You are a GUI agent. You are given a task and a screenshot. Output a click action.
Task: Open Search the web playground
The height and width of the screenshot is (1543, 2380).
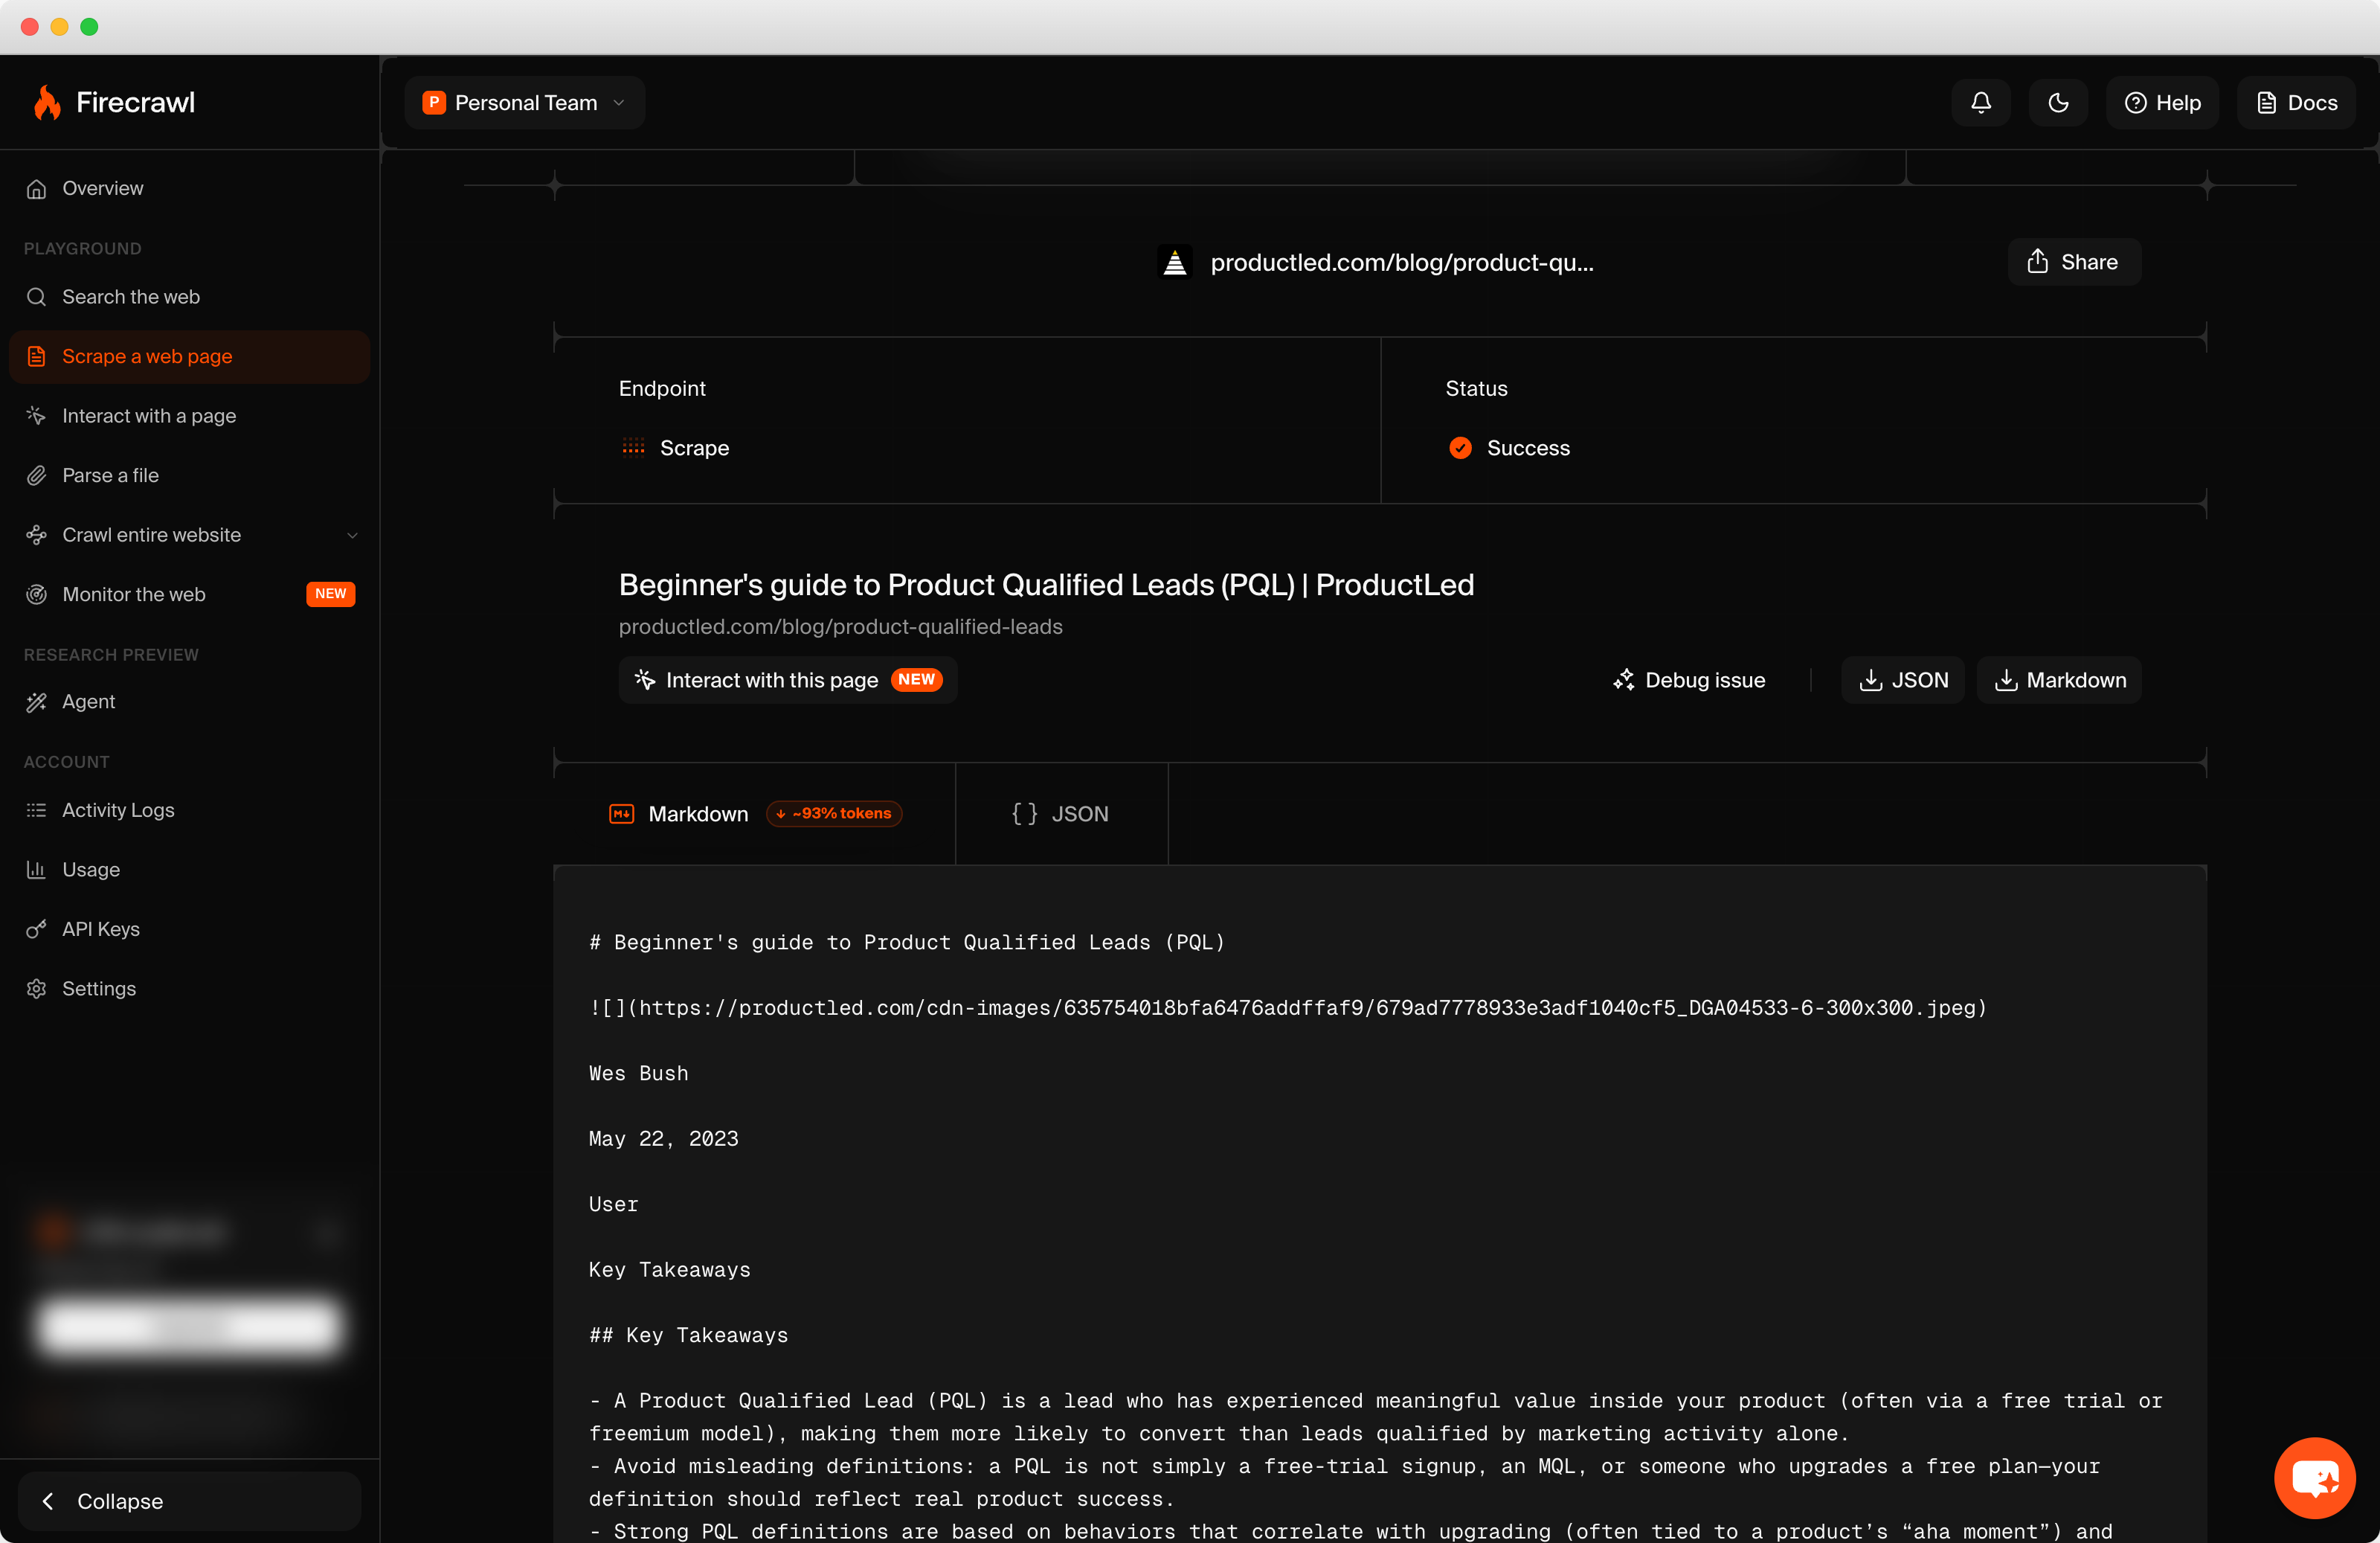click(190, 297)
